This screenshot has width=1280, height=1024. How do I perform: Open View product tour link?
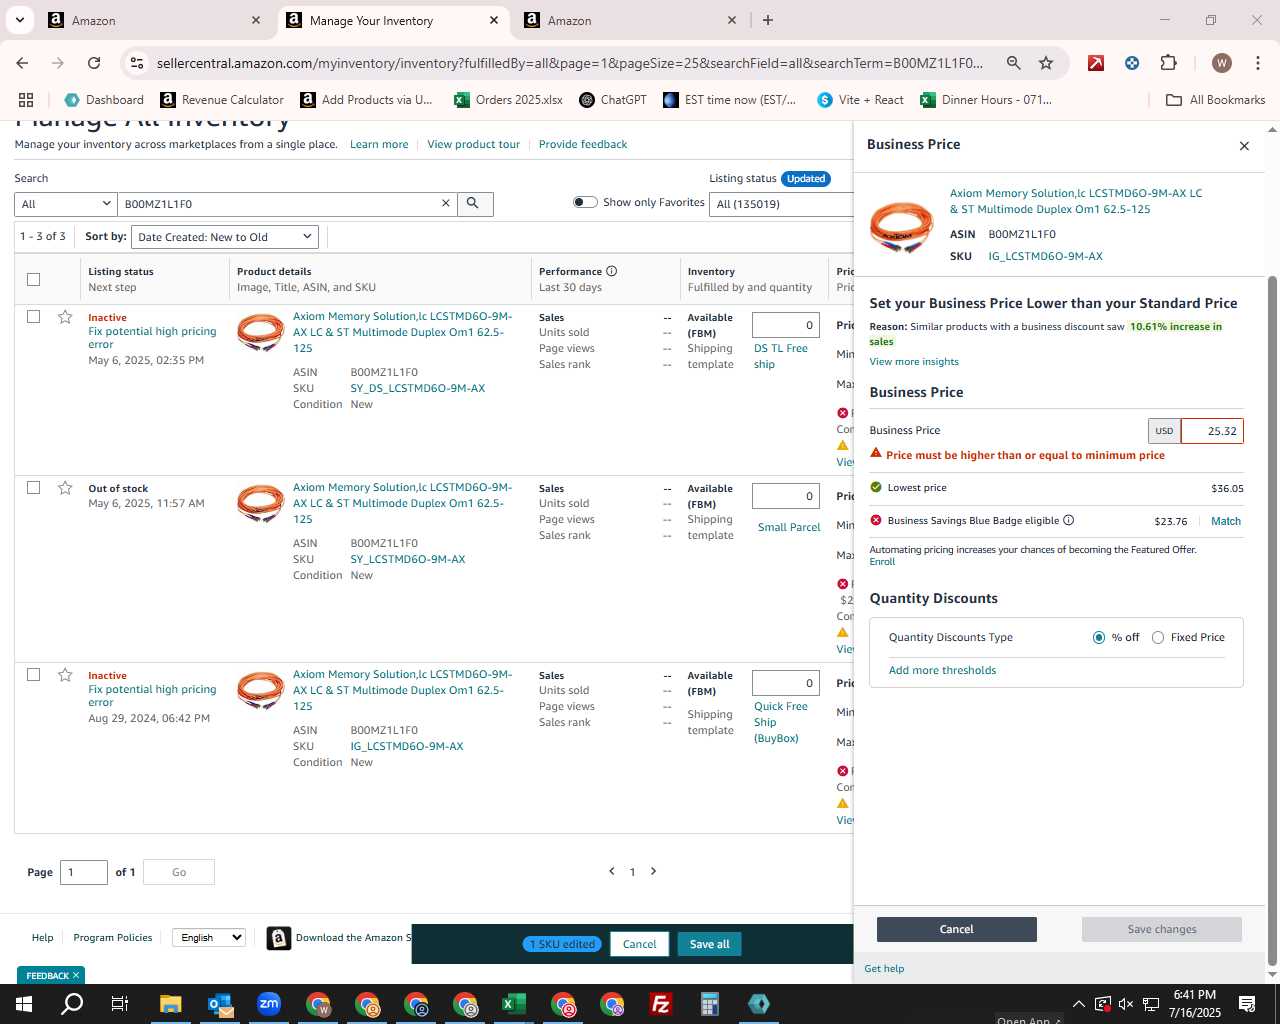pyautogui.click(x=474, y=144)
